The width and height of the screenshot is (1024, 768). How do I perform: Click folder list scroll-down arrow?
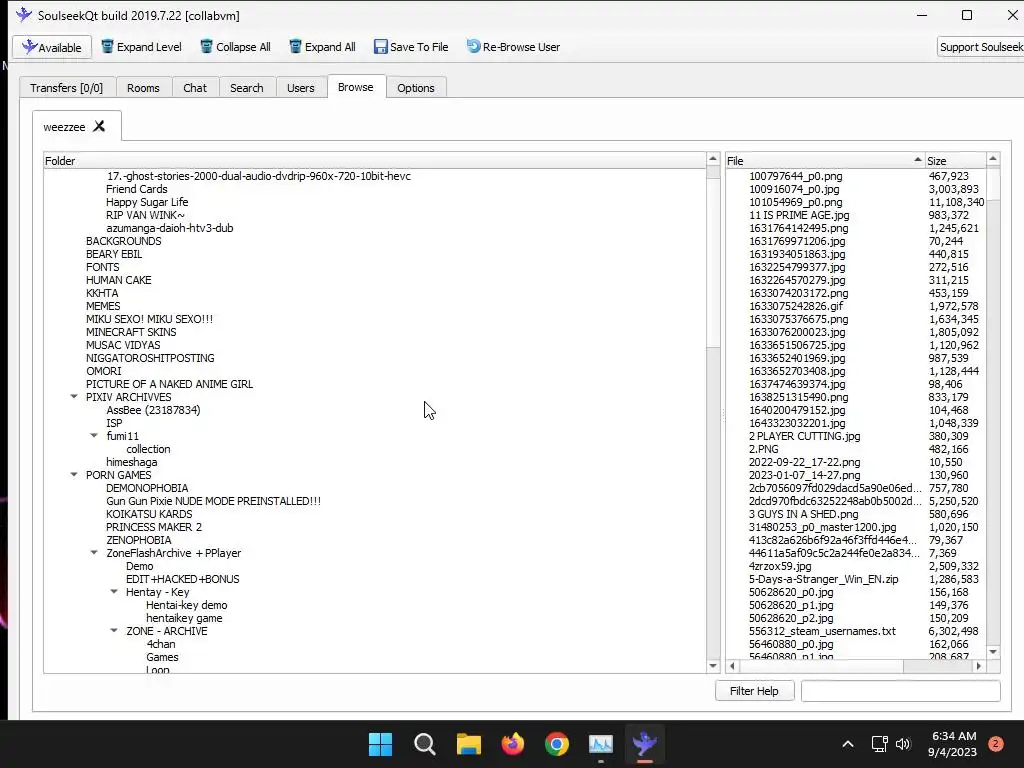[712, 665]
